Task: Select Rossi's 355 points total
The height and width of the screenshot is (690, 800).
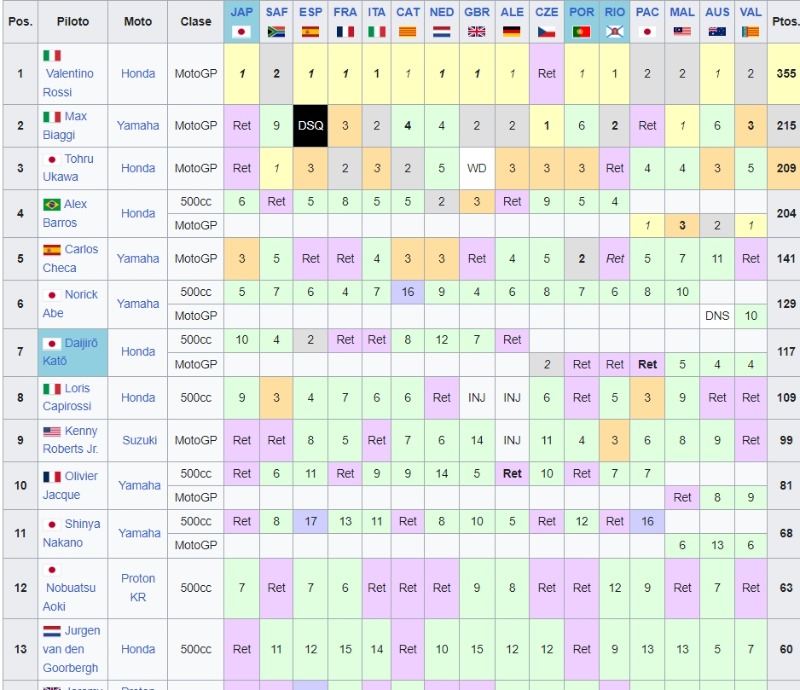Action: (x=786, y=73)
